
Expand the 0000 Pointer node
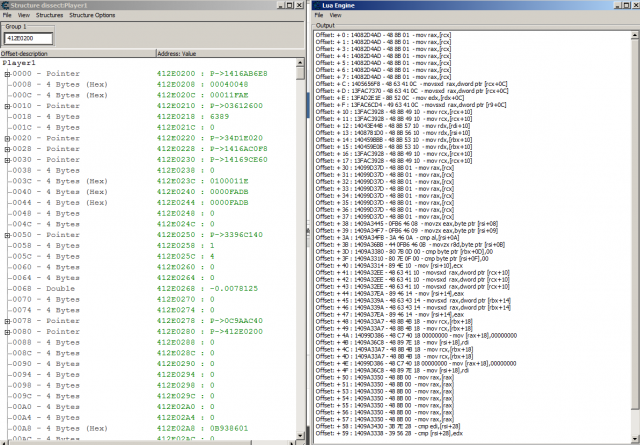[7, 74]
